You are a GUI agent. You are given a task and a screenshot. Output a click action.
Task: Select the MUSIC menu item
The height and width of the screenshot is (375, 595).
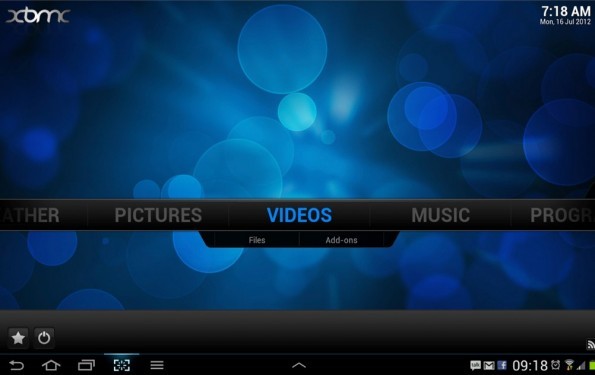point(441,215)
